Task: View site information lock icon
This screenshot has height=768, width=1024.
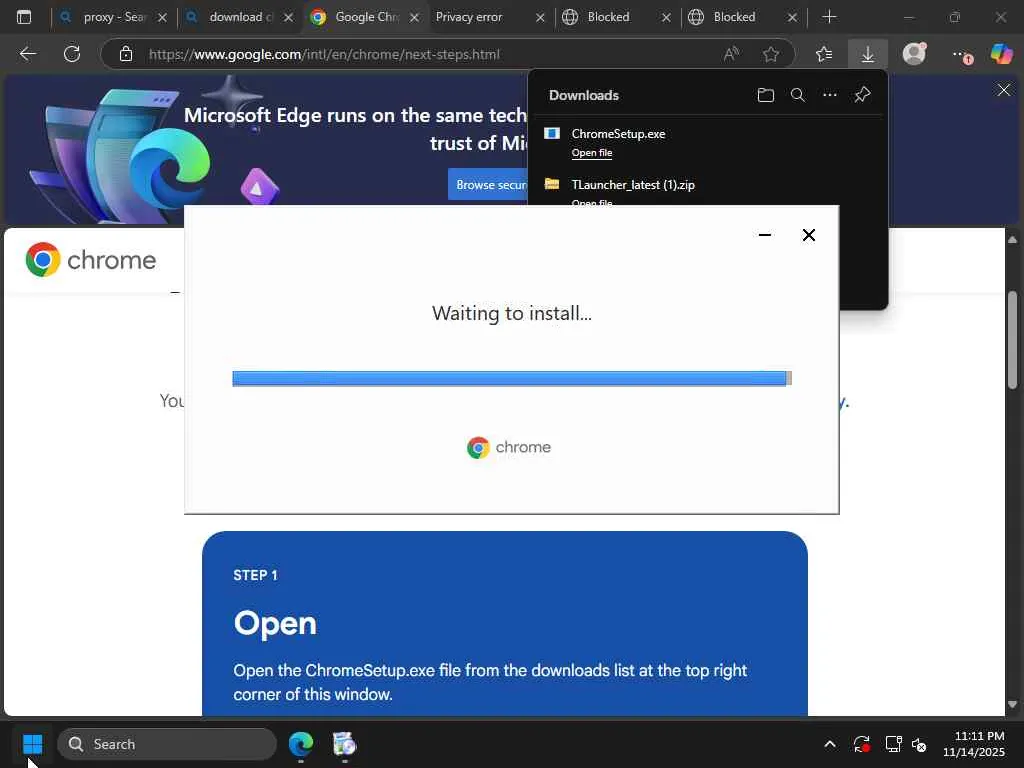Action: [x=126, y=54]
